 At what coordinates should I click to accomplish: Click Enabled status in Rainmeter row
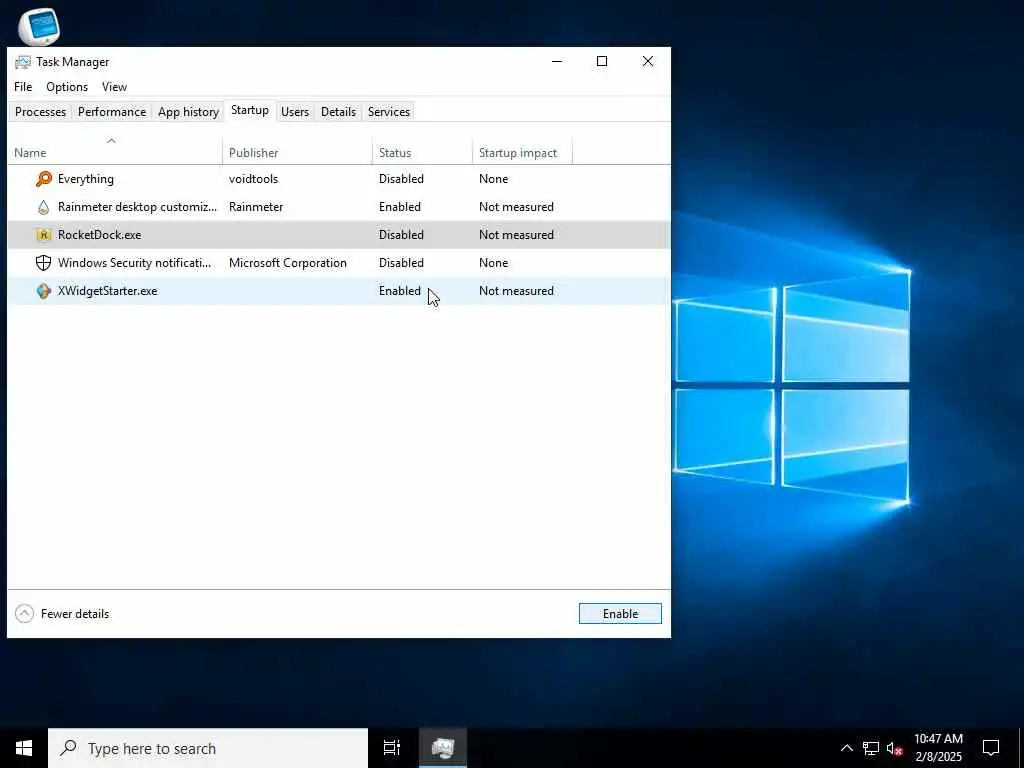[x=400, y=207]
